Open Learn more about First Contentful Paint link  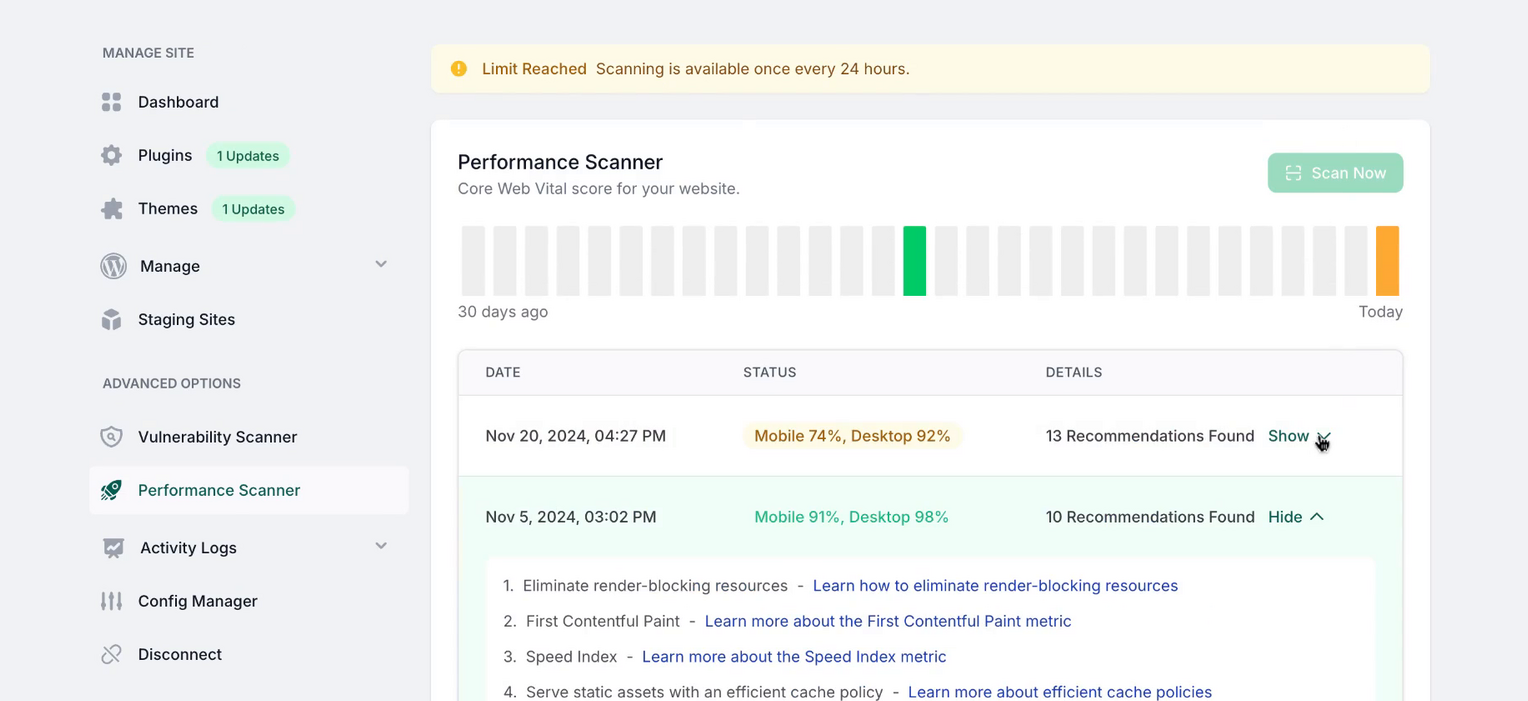888,621
